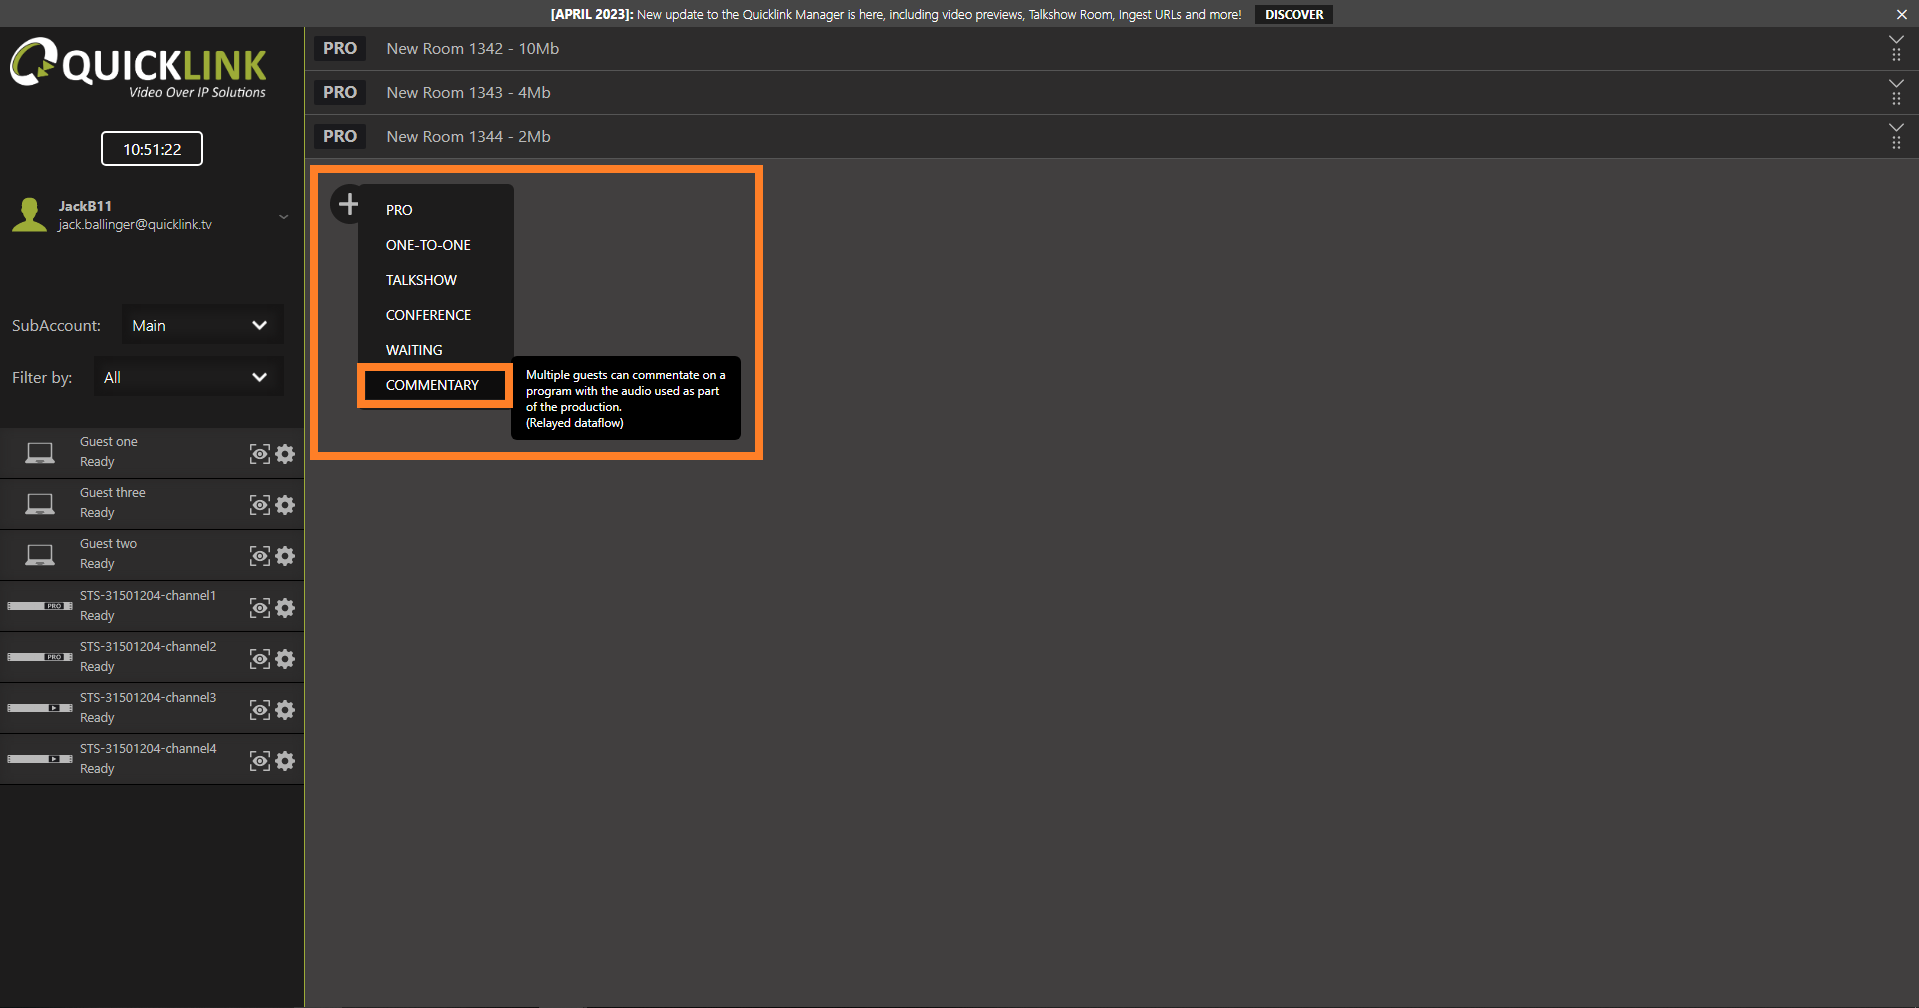Click PRO badge of New Room 1342
Image resolution: width=1919 pixels, height=1008 pixels.
pyautogui.click(x=340, y=48)
